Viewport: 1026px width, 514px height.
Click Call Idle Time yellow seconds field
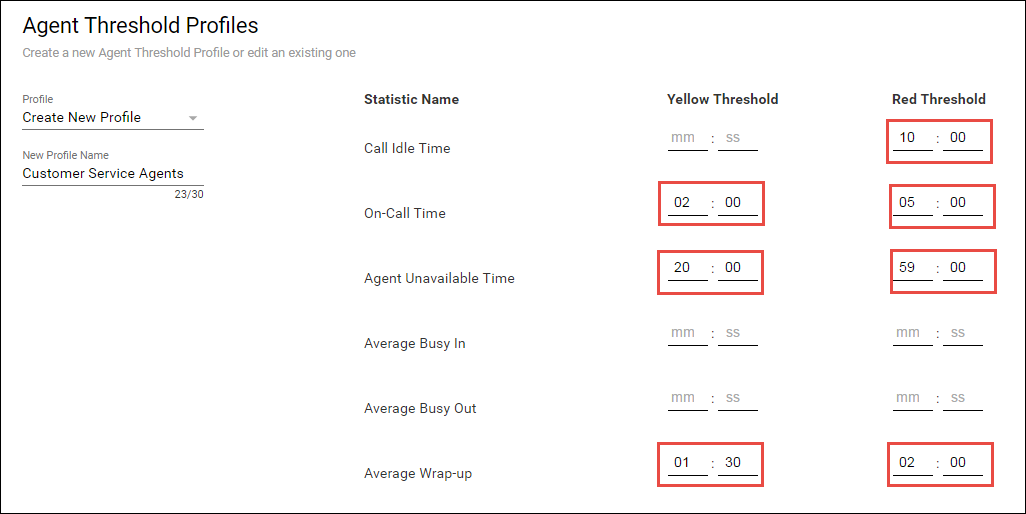point(737,138)
